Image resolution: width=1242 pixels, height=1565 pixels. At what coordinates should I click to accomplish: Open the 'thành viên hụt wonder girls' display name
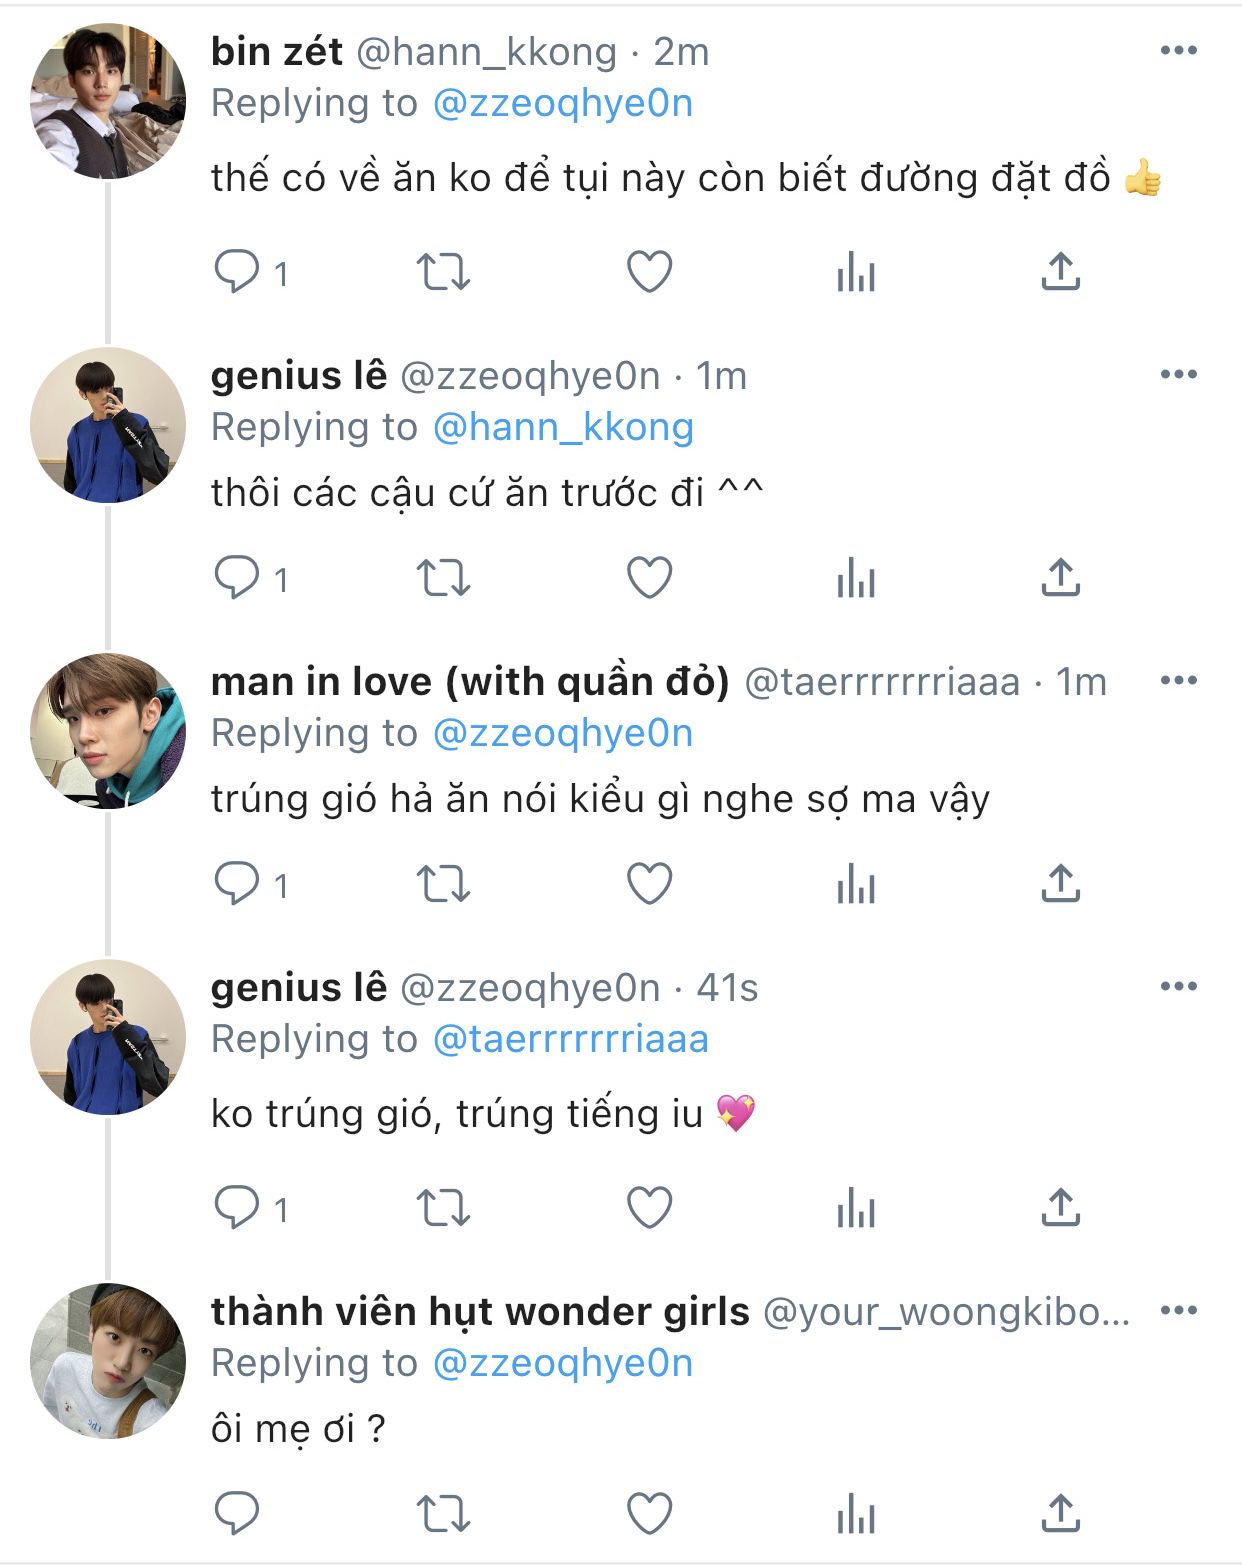[480, 1312]
